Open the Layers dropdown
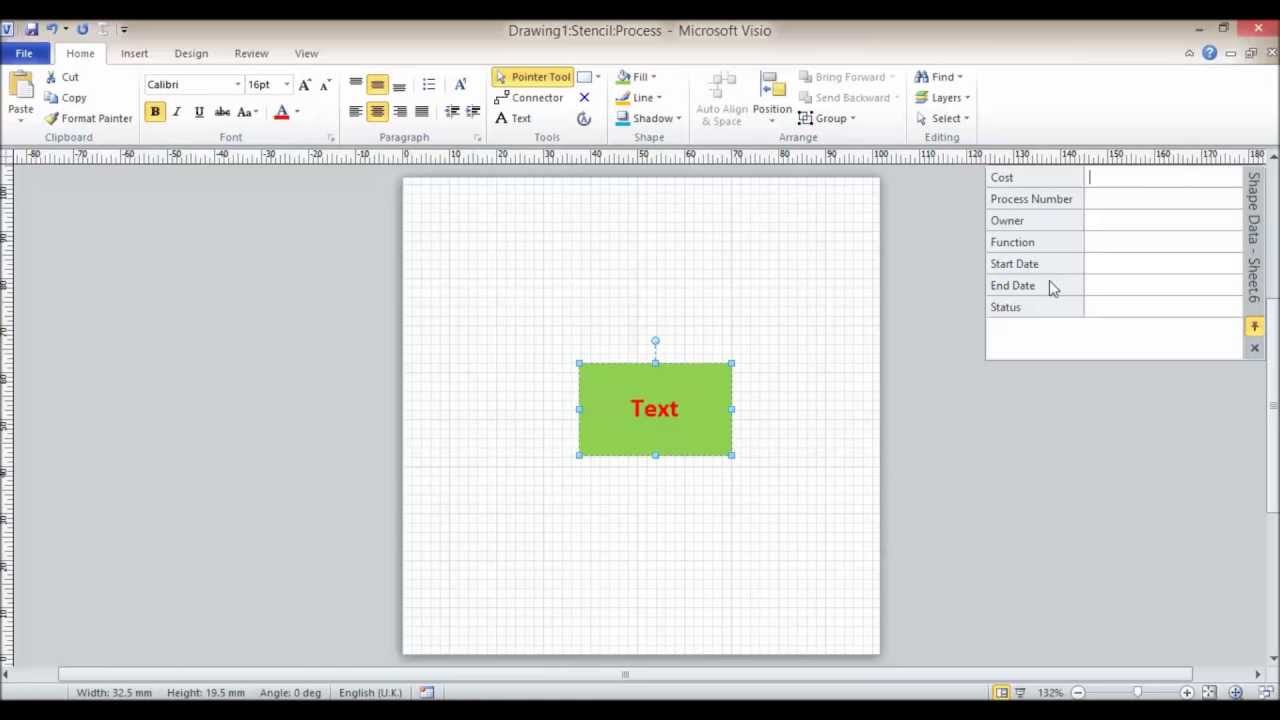 pyautogui.click(x=942, y=98)
